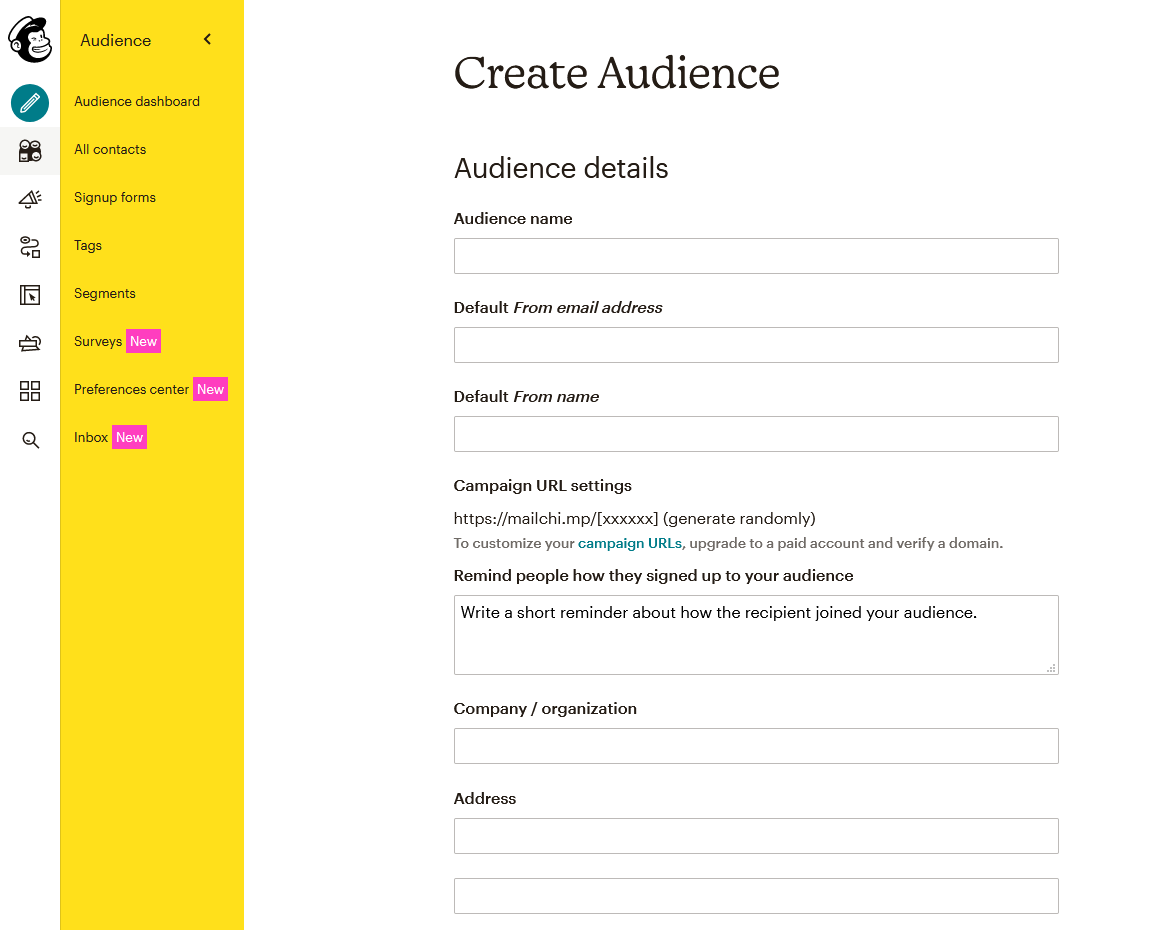Click the Mailchimp Freddie logo

tap(29, 40)
